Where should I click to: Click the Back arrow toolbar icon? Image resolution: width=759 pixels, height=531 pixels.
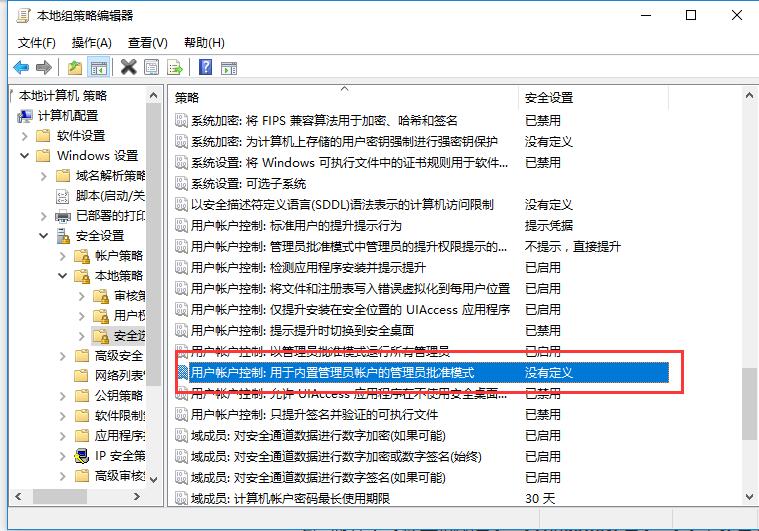click(x=20, y=67)
